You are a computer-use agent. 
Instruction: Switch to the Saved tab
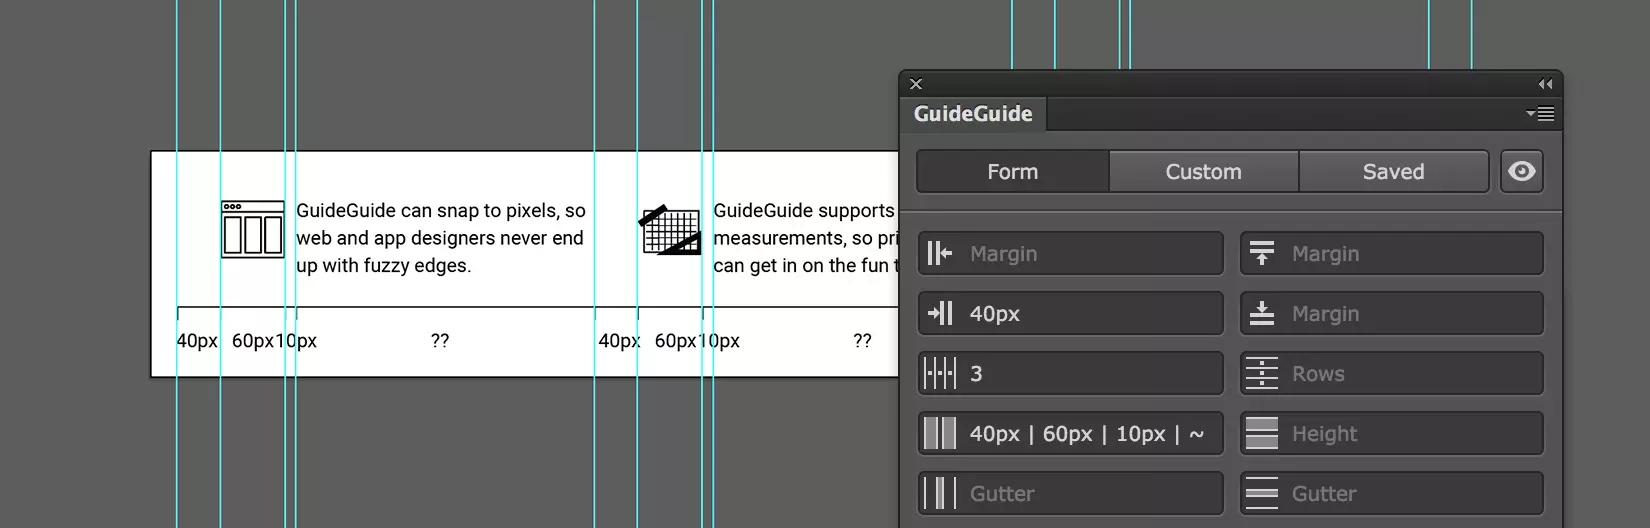[1394, 171]
